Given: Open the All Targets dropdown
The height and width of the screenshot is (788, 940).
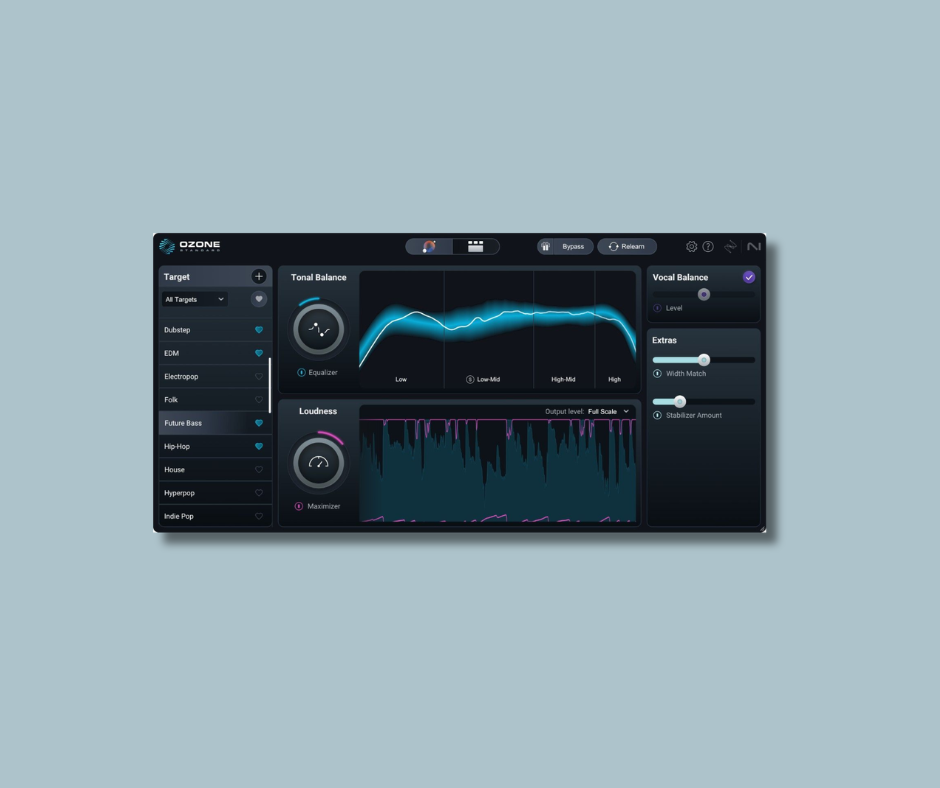Looking at the screenshot, I should pyautogui.click(x=194, y=299).
